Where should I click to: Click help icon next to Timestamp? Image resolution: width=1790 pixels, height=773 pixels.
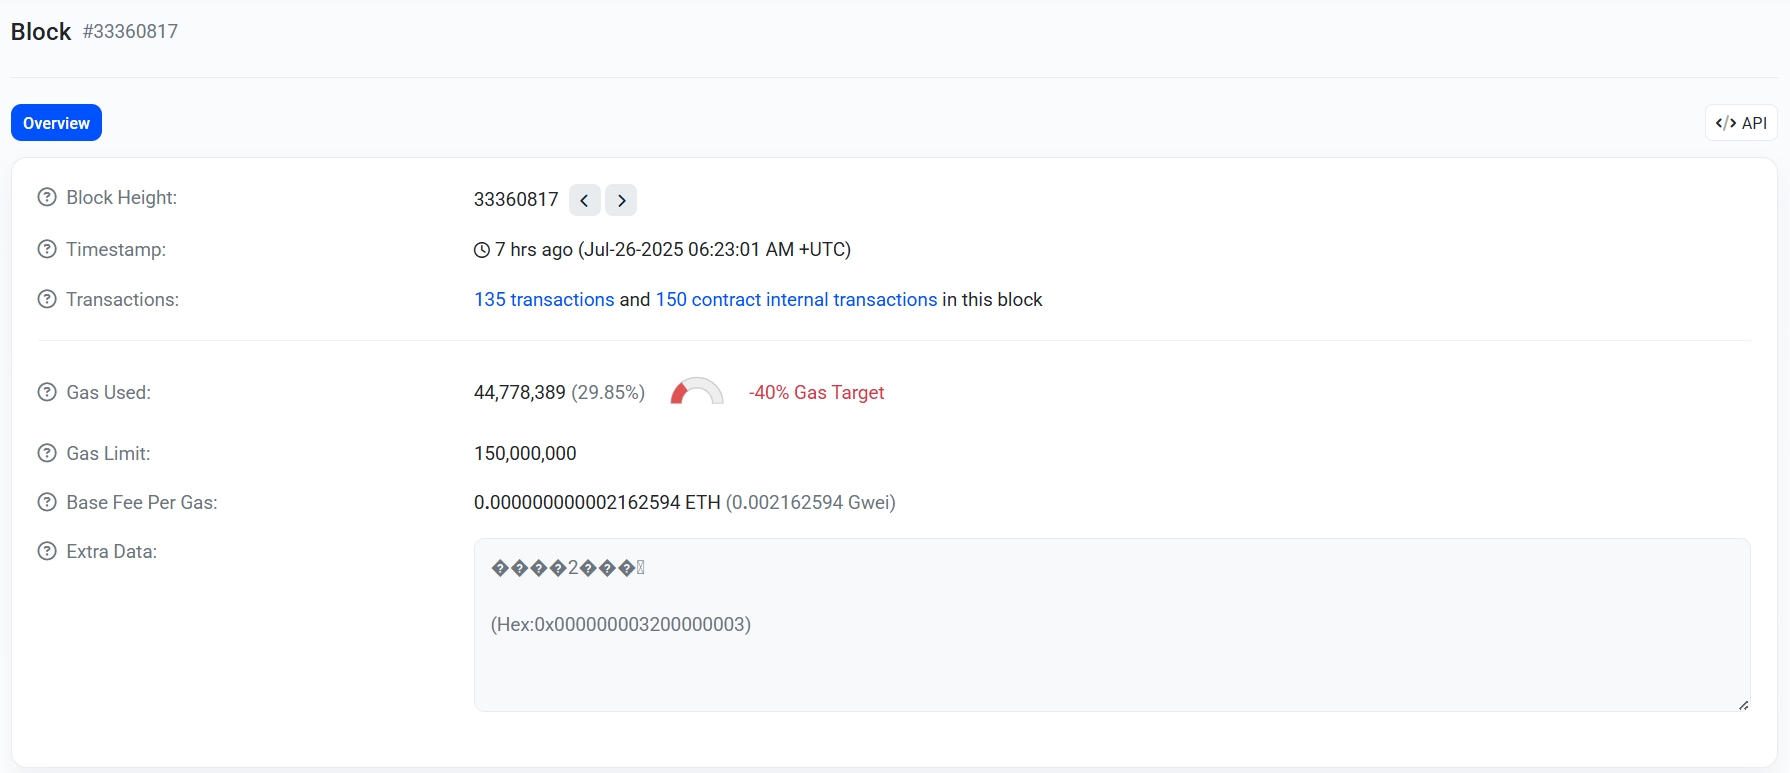47,250
